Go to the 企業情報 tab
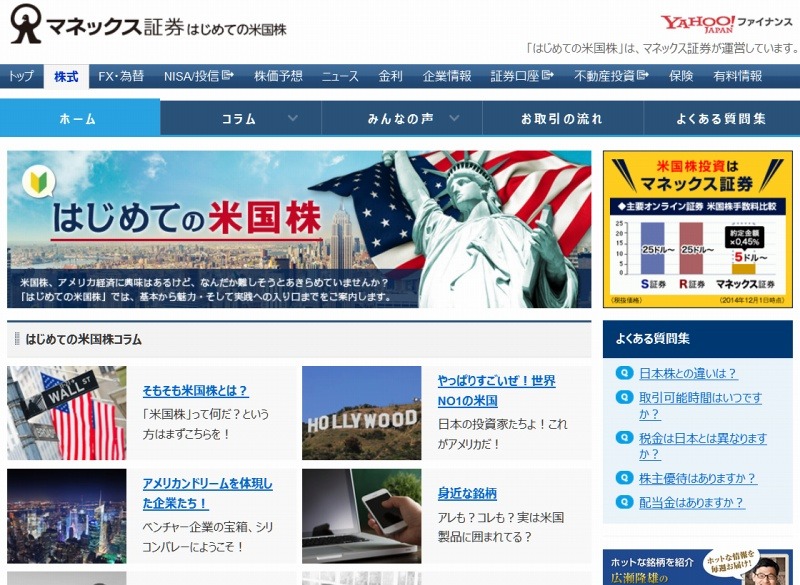 [x=446, y=76]
